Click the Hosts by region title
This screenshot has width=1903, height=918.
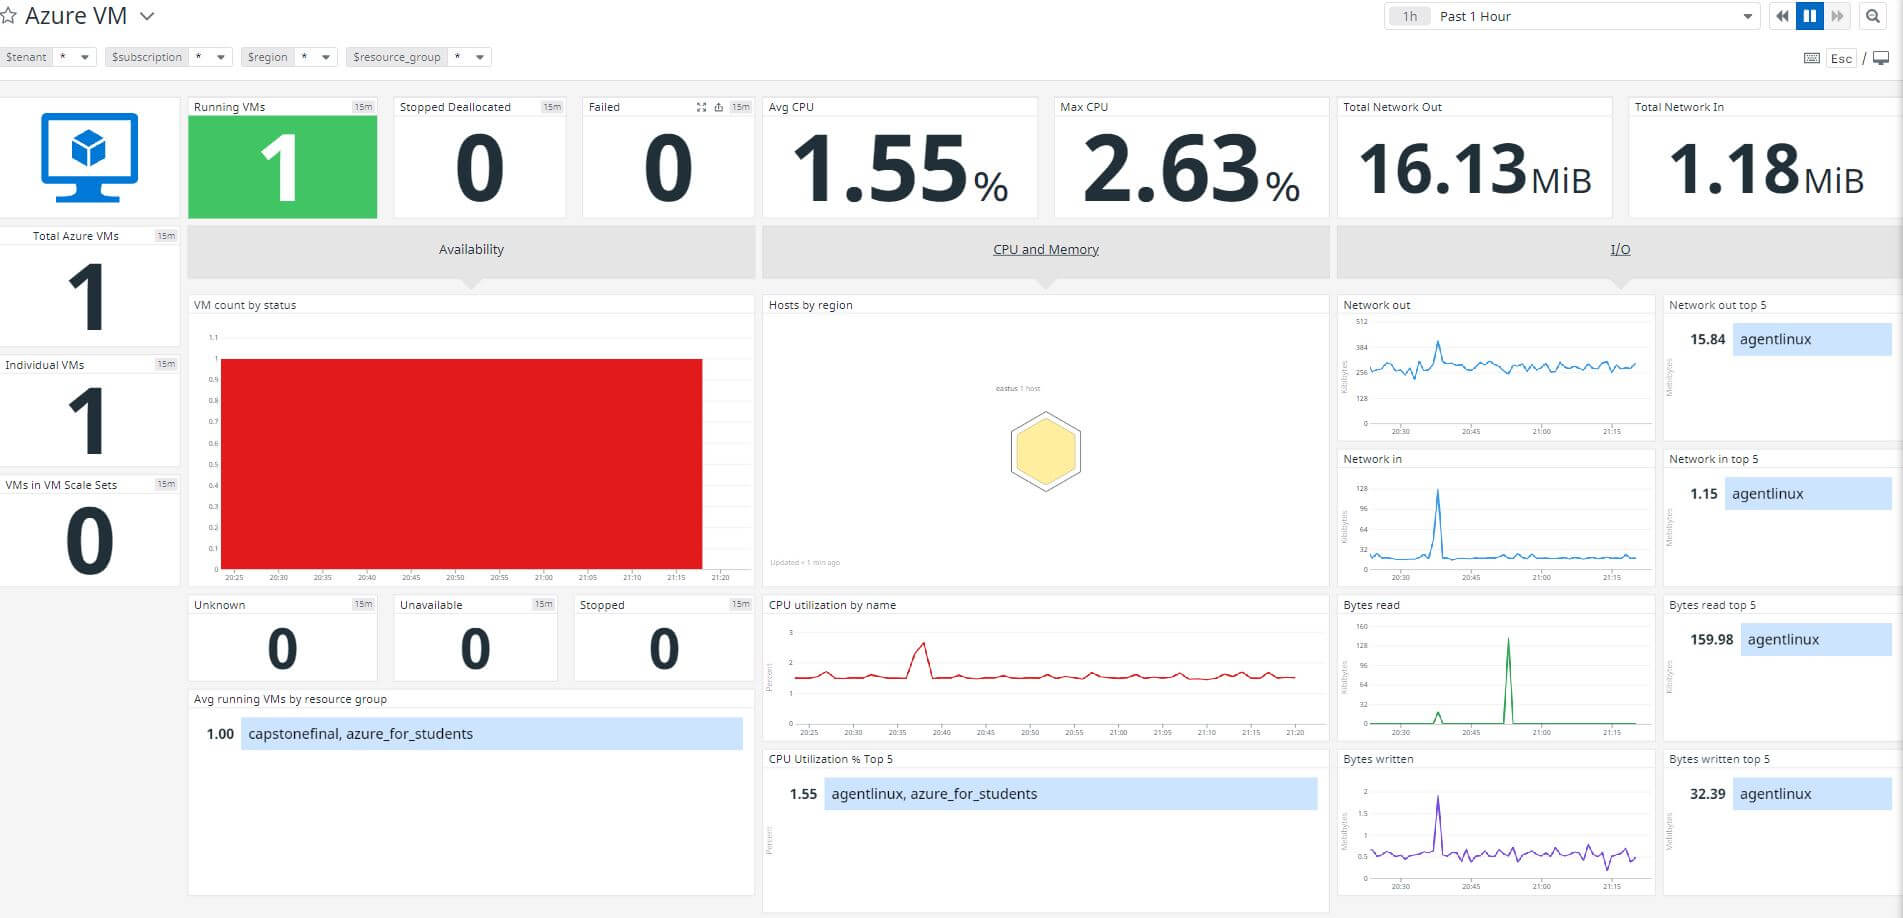[811, 305]
